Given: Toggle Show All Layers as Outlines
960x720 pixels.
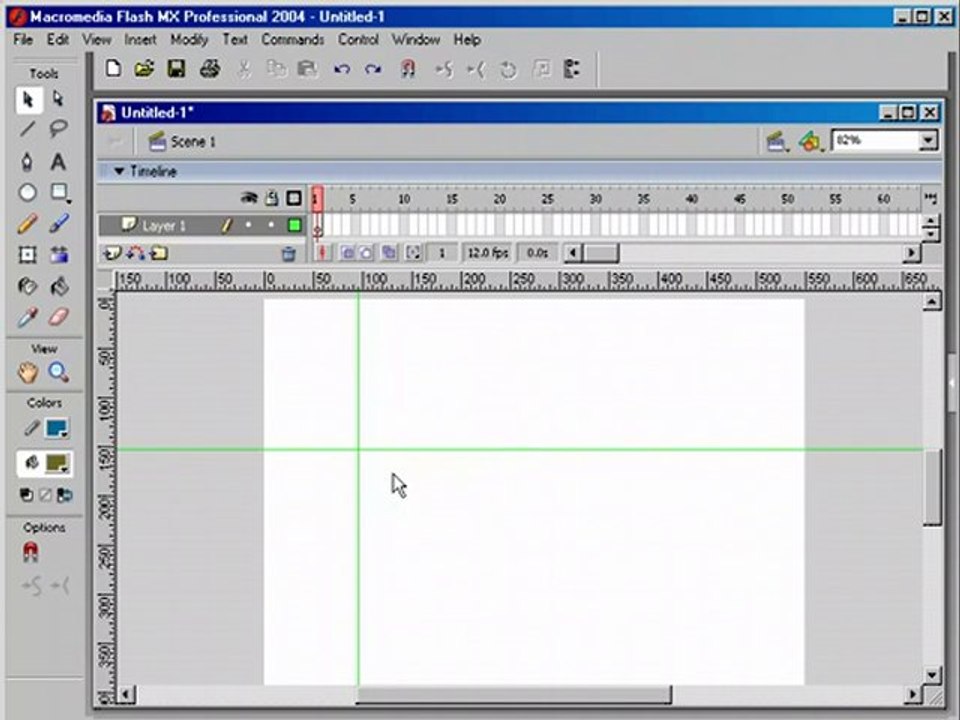Looking at the screenshot, I should point(294,198).
